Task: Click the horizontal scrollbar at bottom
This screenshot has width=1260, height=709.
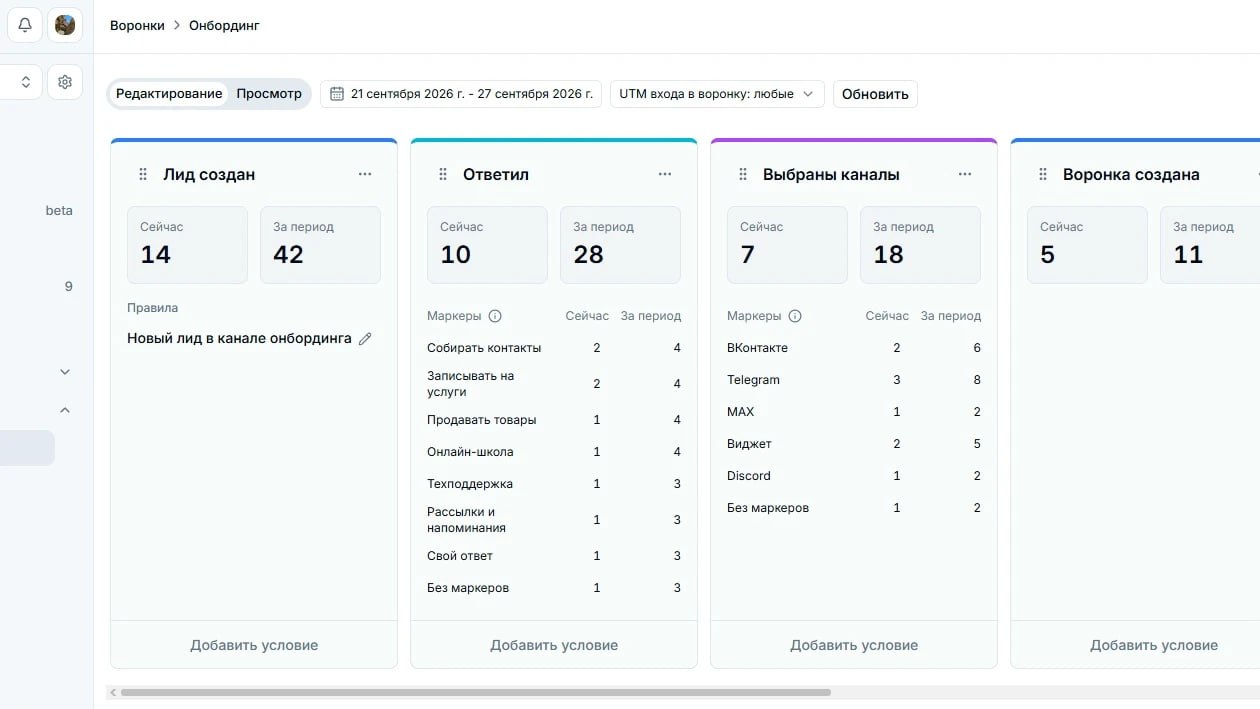Action: pyautogui.click(x=475, y=692)
